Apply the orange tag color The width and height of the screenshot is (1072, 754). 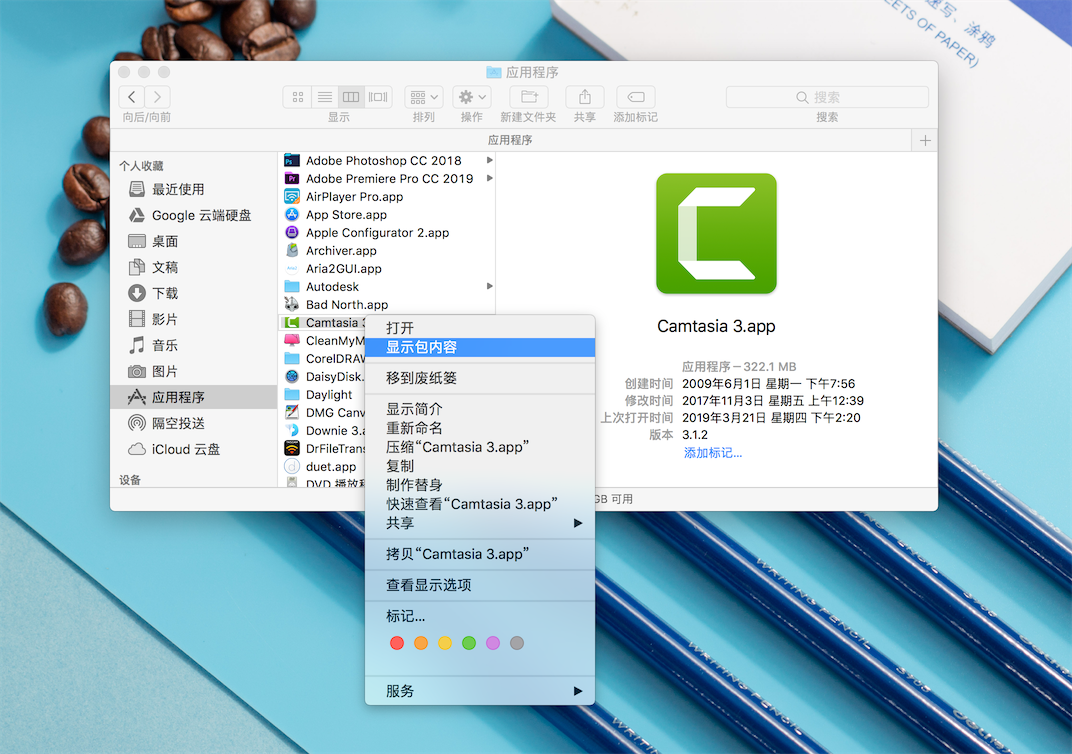pos(420,643)
